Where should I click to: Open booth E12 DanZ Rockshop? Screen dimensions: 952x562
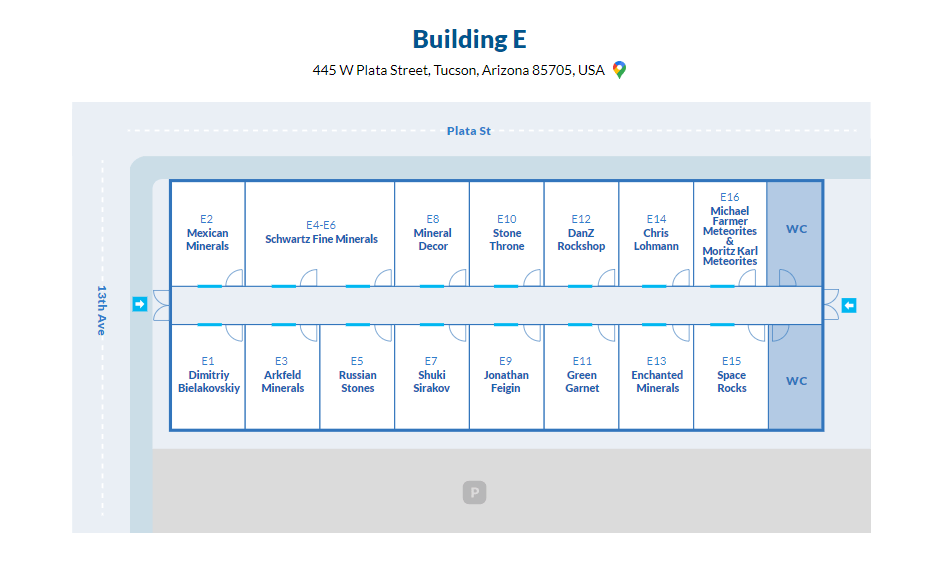[x=581, y=233]
